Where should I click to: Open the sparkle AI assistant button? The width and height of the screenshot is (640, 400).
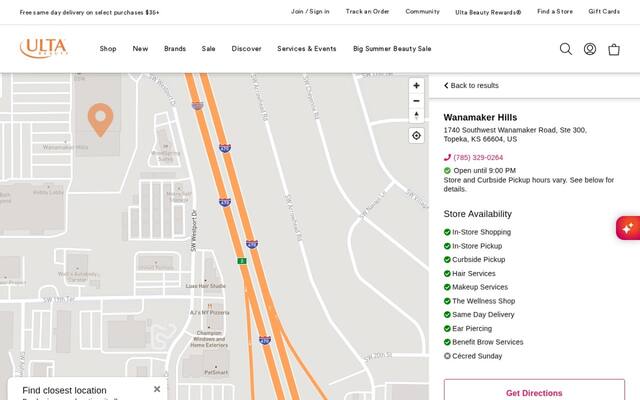click(x=628, y=228)
